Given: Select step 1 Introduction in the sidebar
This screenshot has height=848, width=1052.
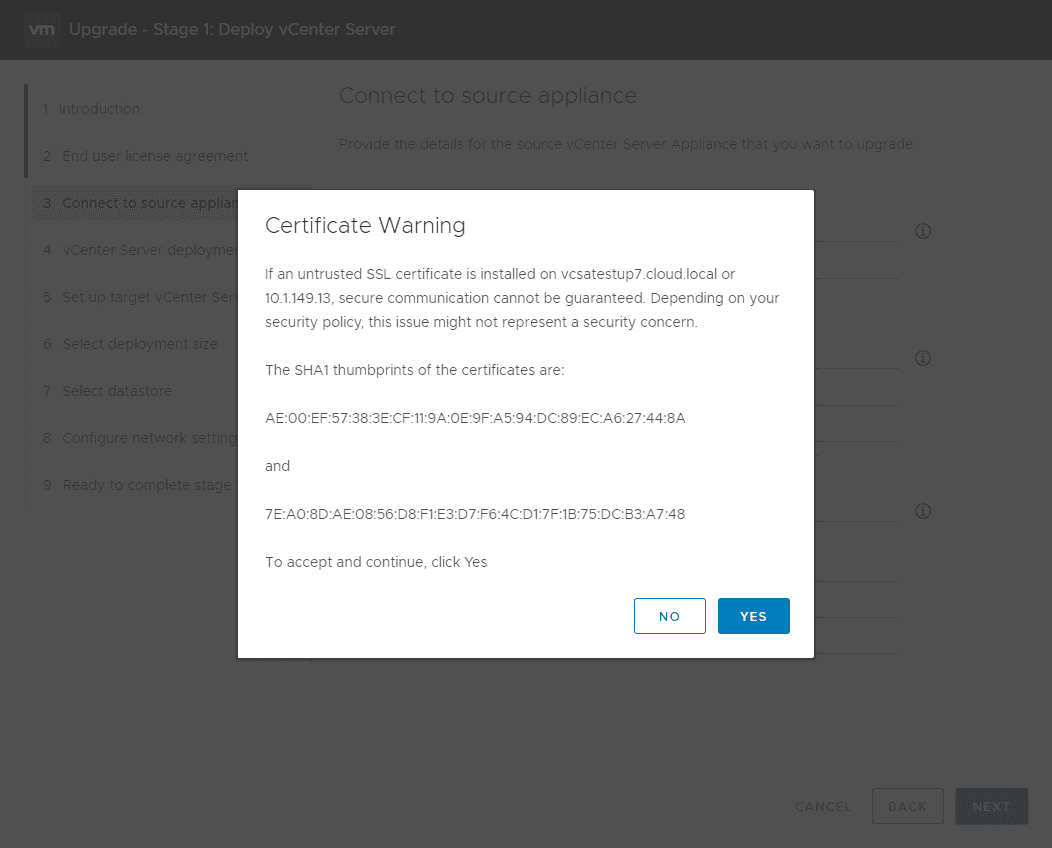Looking at the screenshot, I should coord(98,109).
